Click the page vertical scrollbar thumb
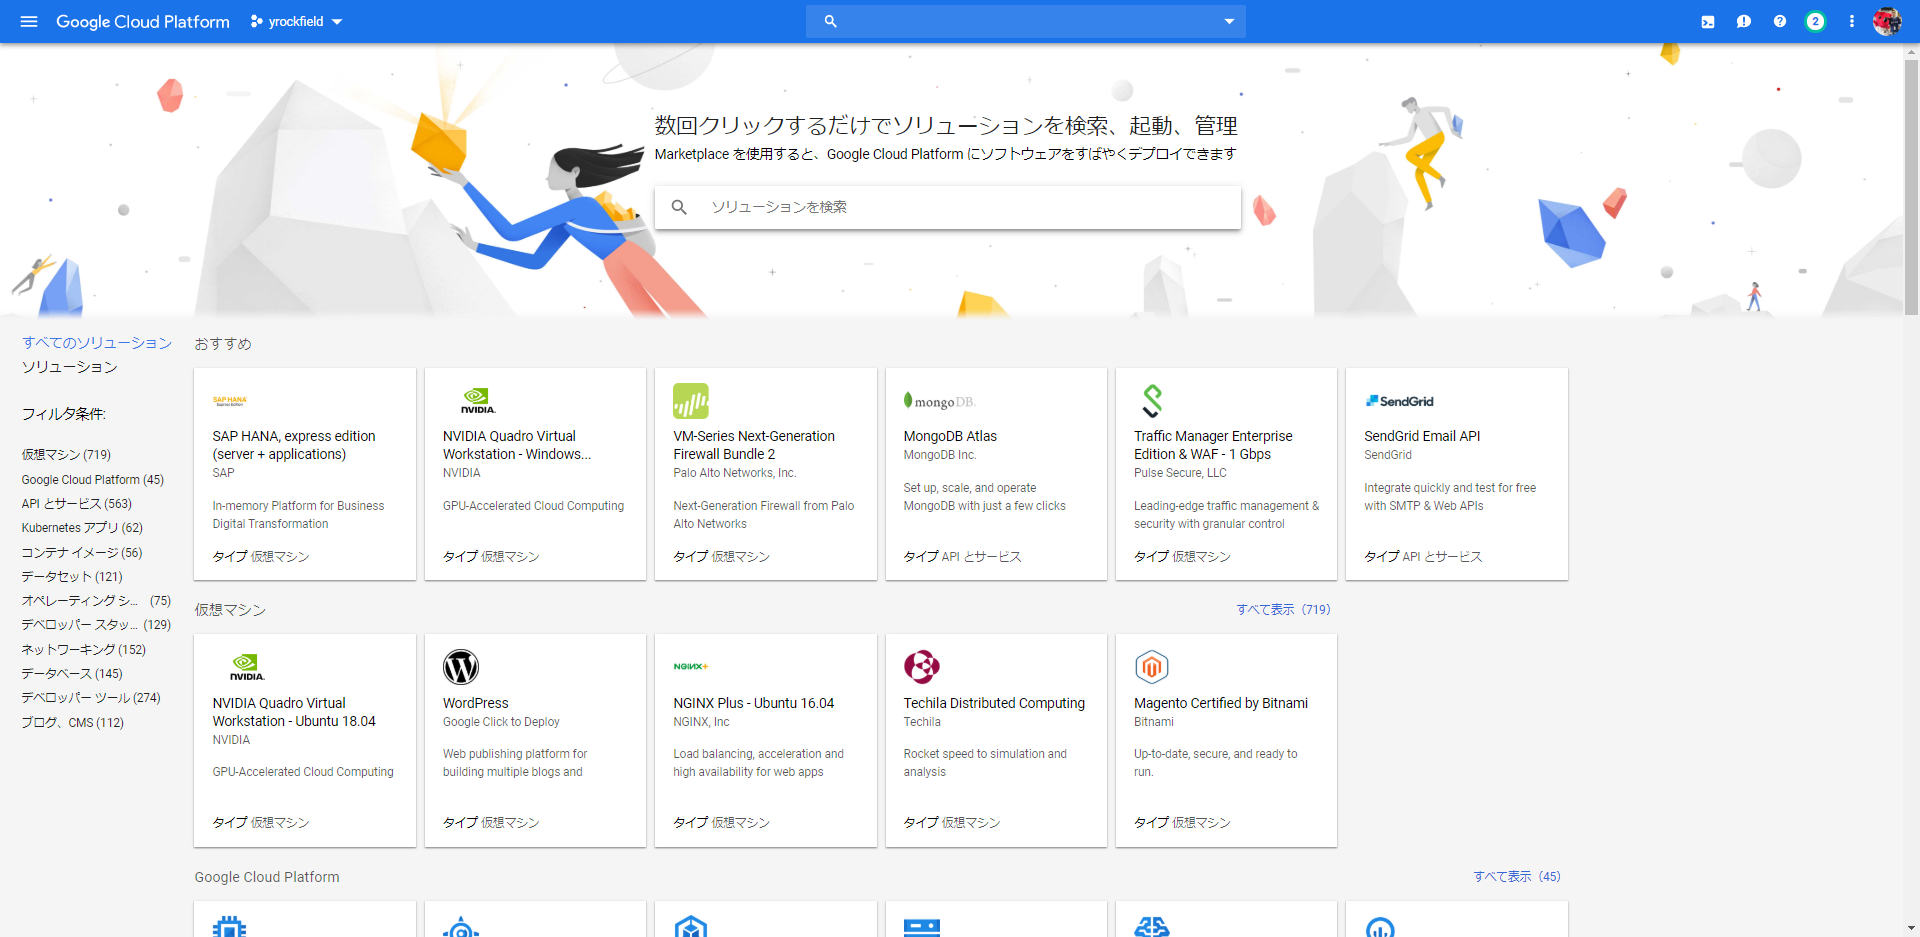Image resolution: width=1920 pixels, height=937 pixels. click(x=1912, y=188)
